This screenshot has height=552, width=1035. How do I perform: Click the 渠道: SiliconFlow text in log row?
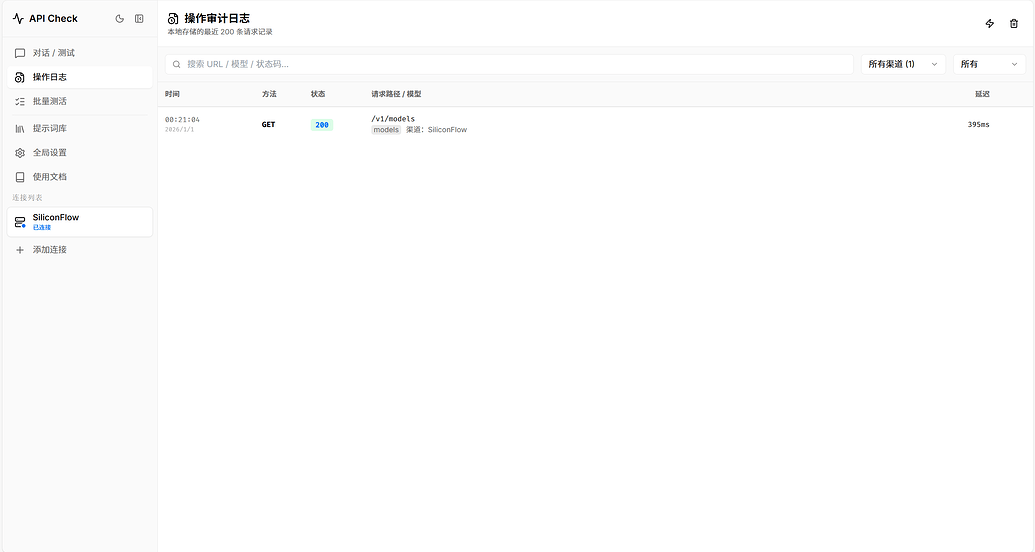tap(436, 130)
